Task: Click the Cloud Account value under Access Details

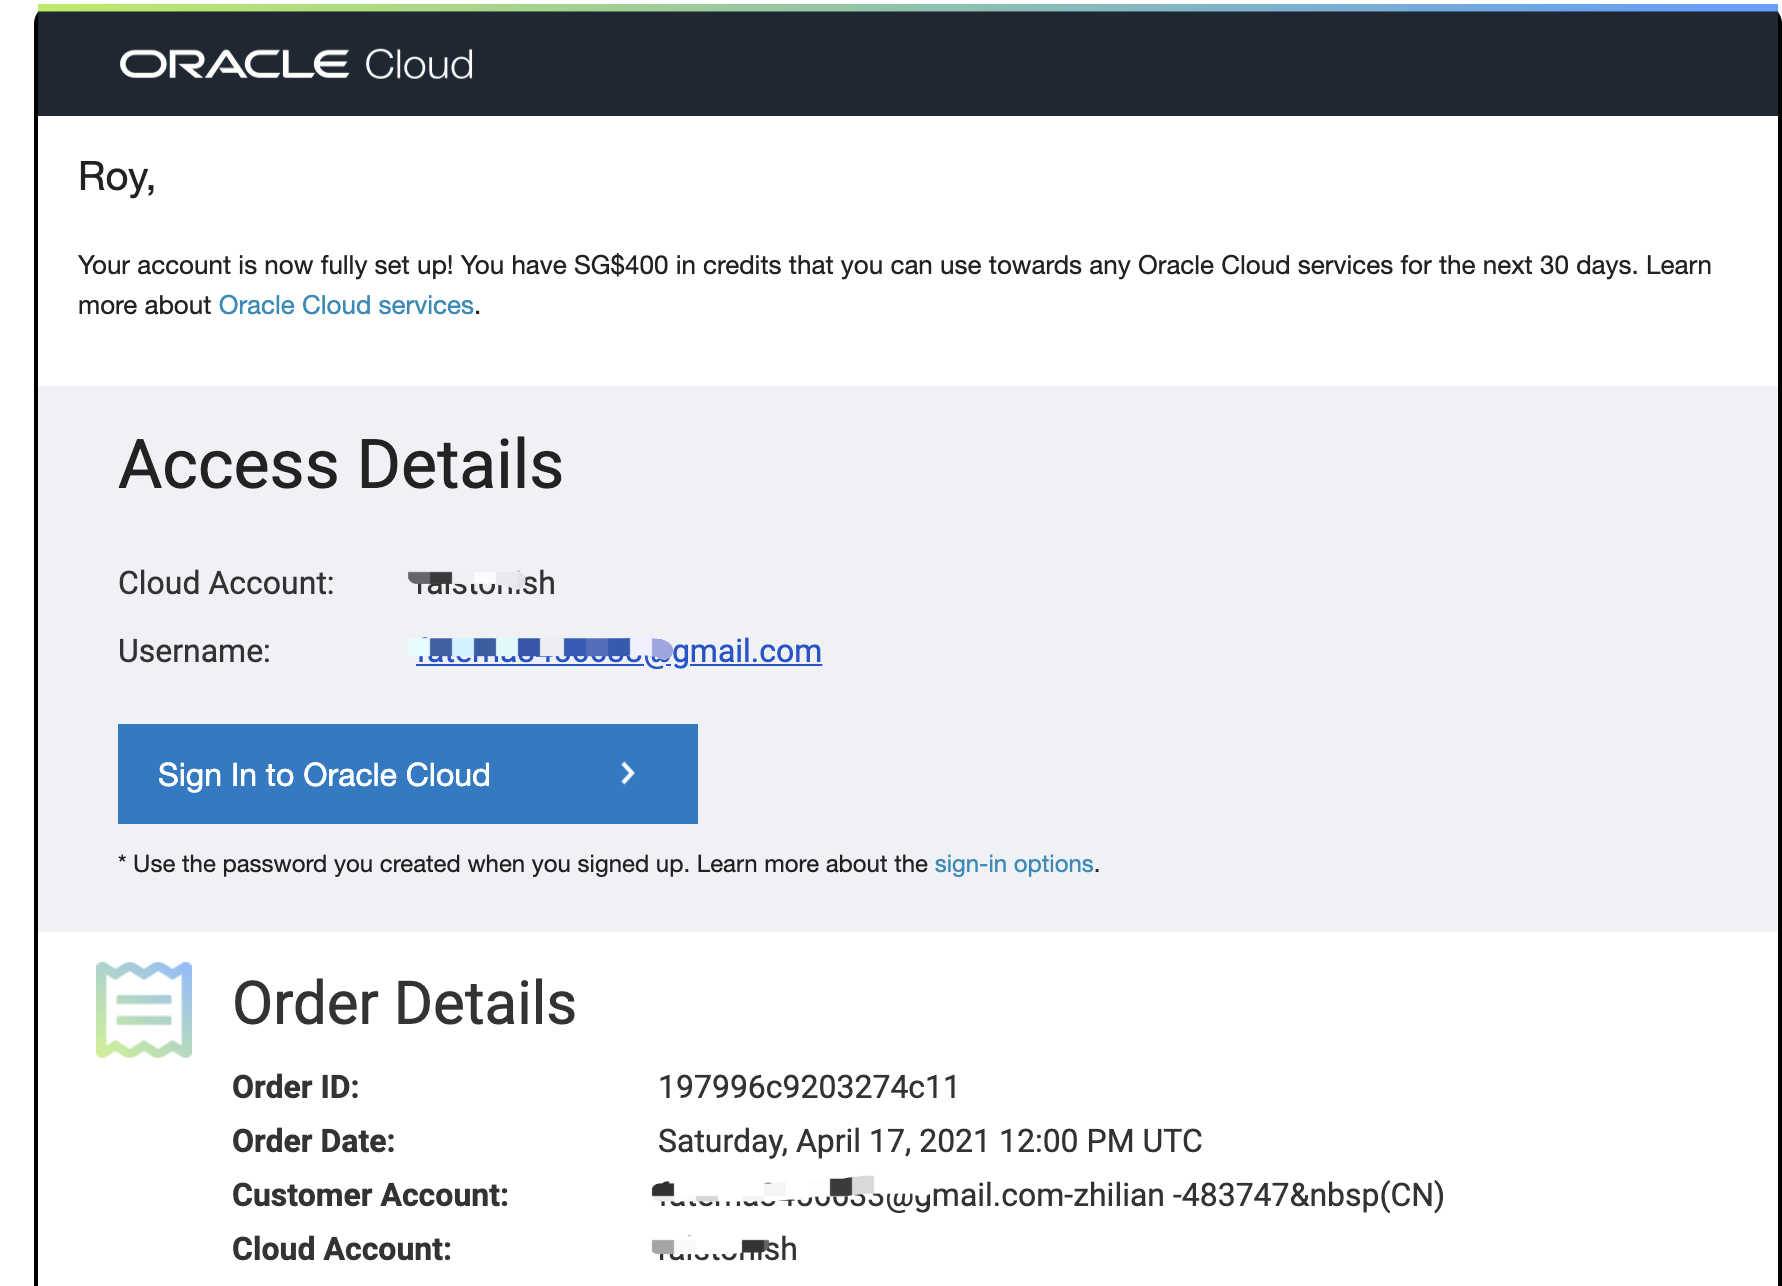Action: click(483, 583)
